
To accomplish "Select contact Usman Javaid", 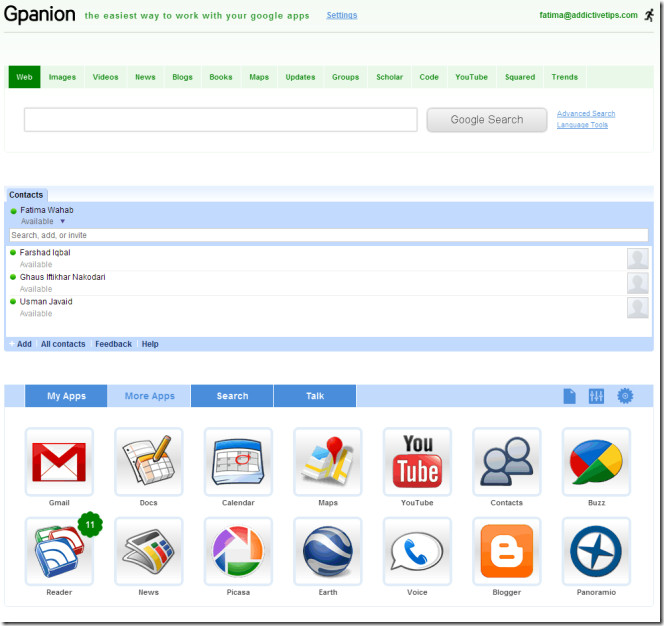I will point(46,302).
